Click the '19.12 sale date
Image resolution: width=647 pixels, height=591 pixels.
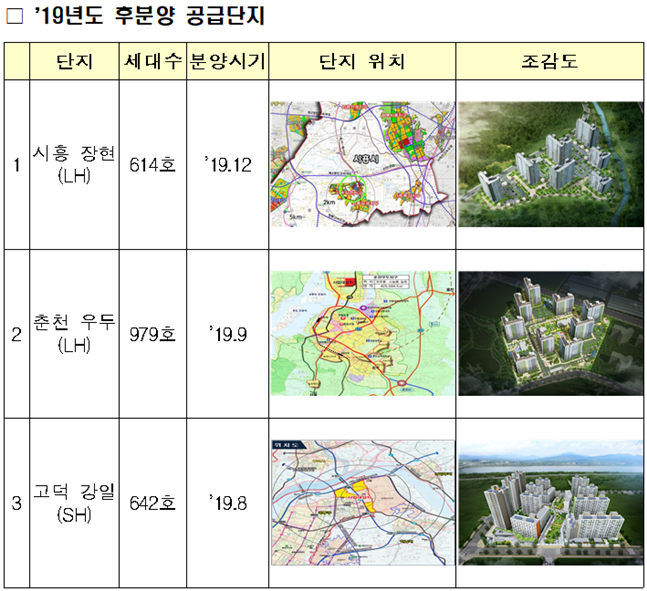click(x=228, y=165)
